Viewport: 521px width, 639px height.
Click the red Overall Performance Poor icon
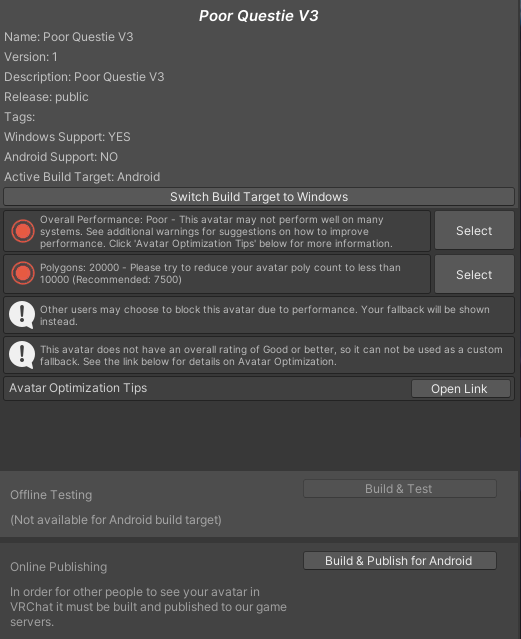click(23, 231)
